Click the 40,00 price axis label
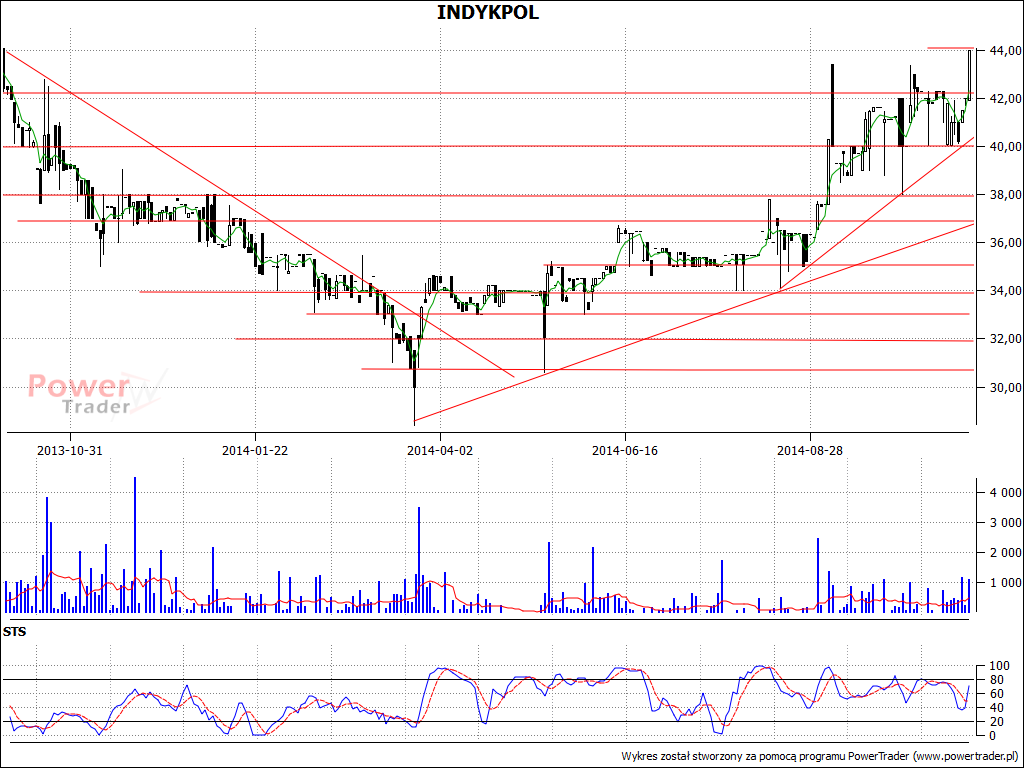The image size is (1024, 768). pos(1005,147)
